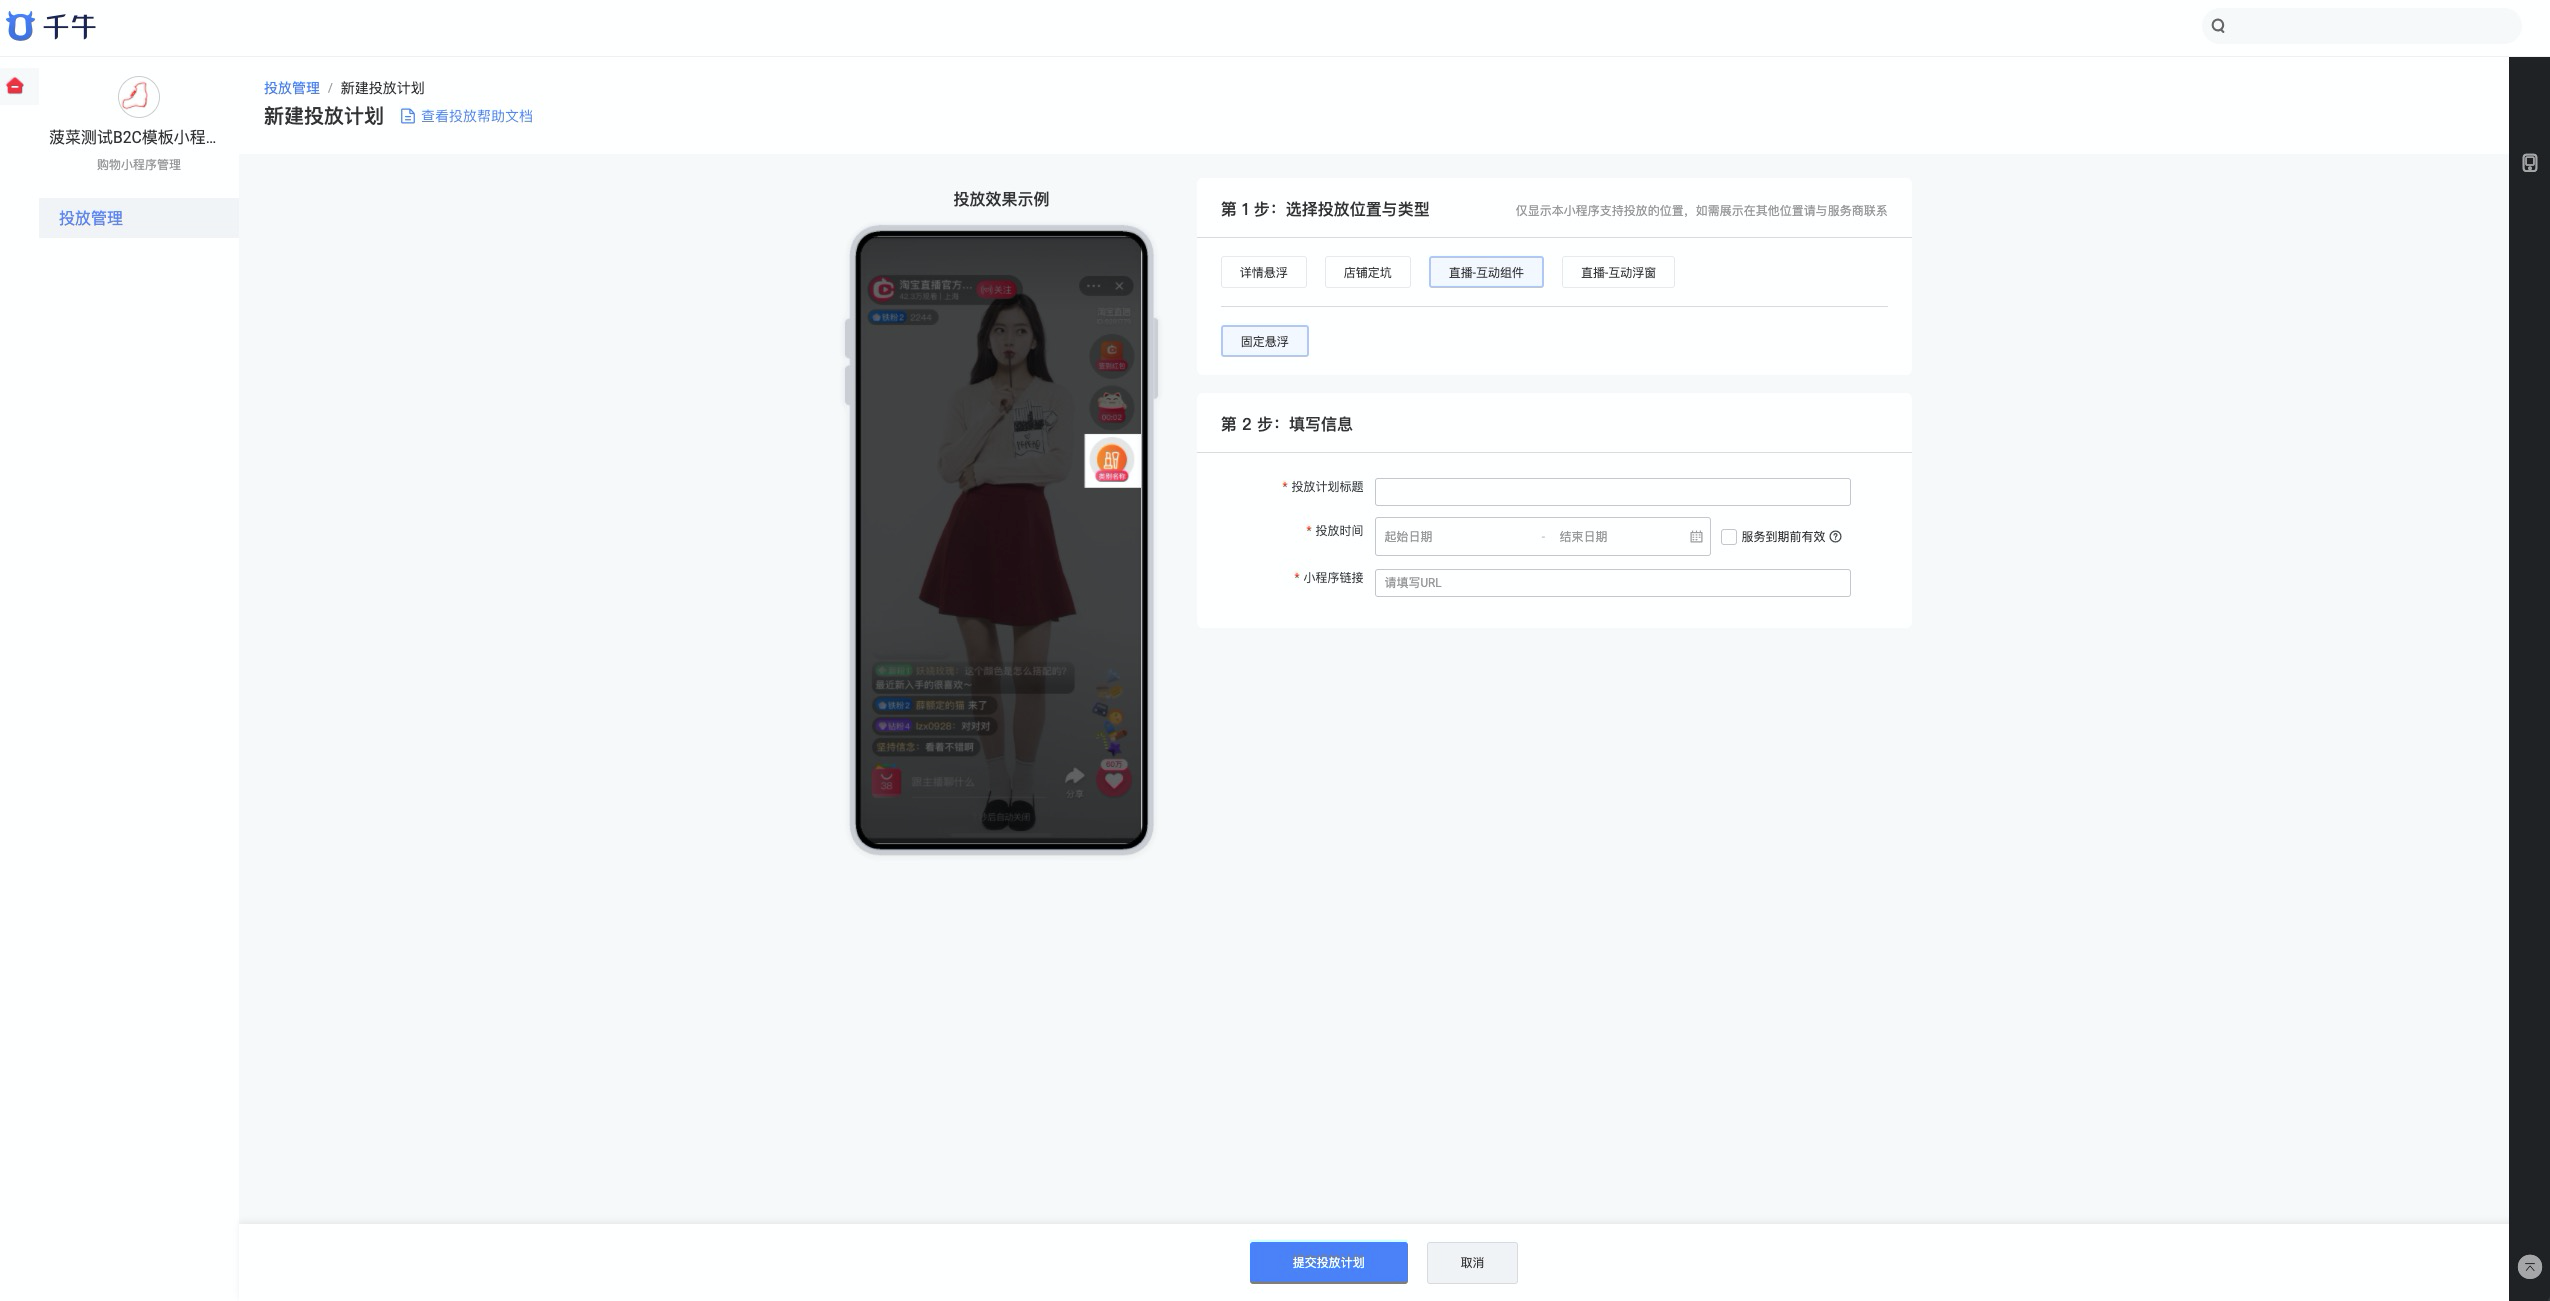Open 投放管理 sidebar menu item
Screen dimensions: 2550x1301
click(138, 218)
